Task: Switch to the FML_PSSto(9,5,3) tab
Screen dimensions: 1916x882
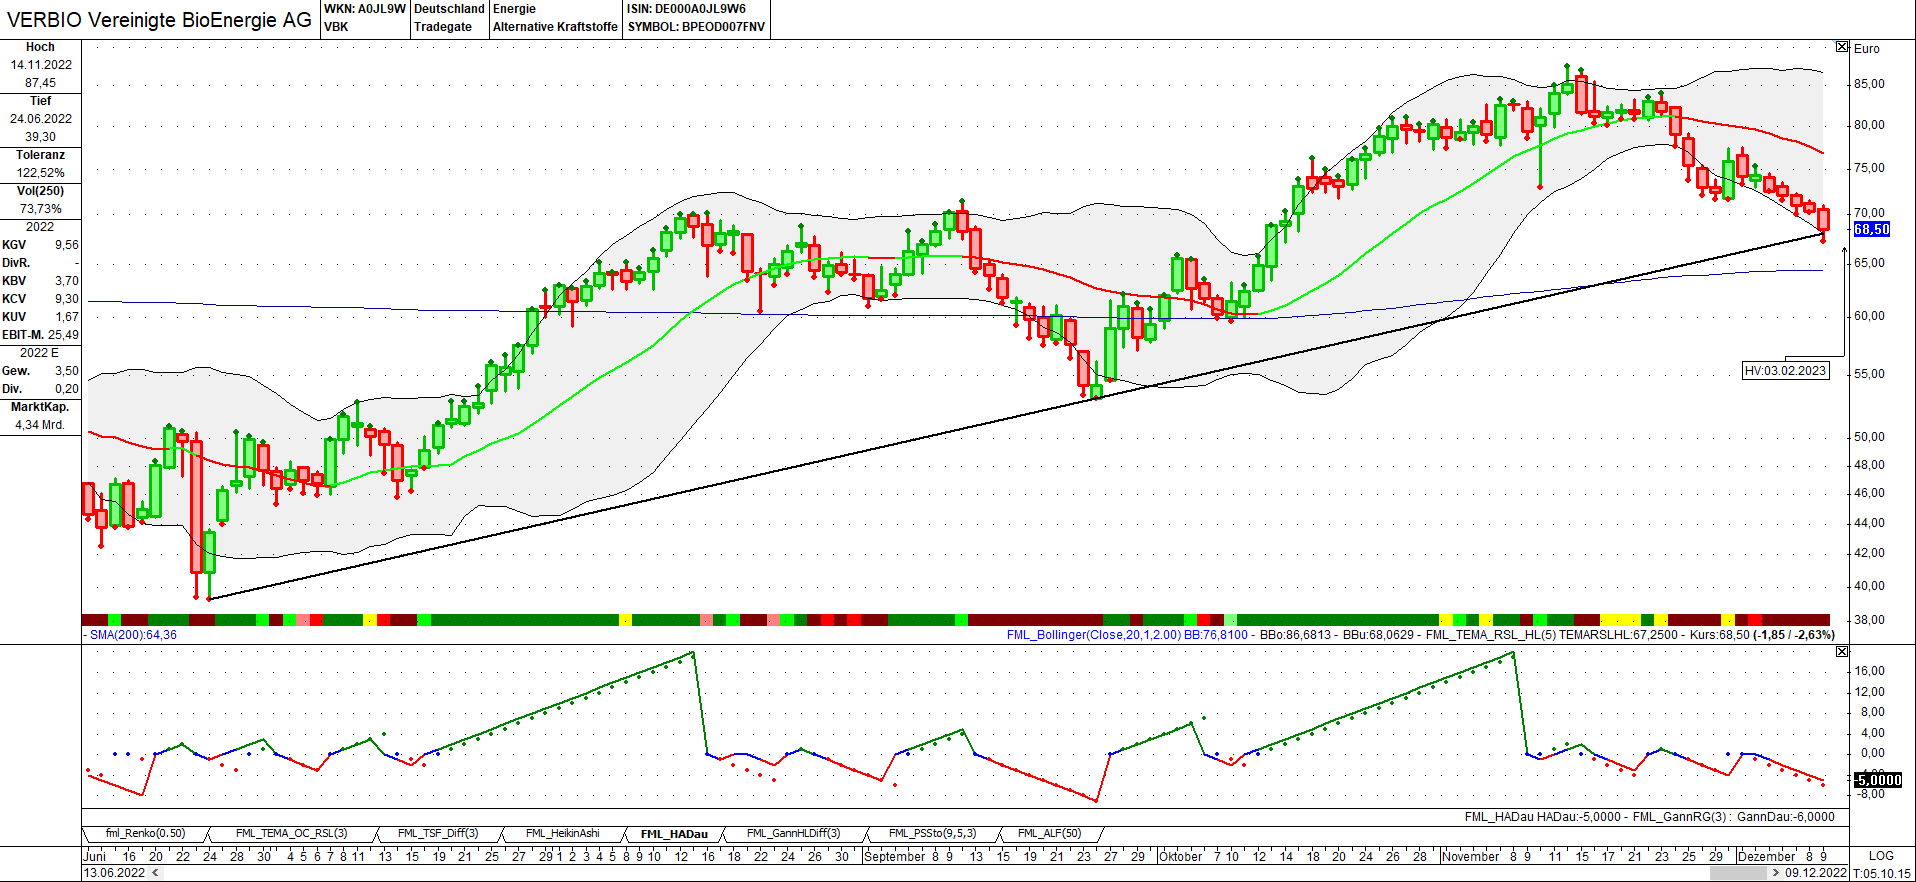Action: [x=932, y=834]
